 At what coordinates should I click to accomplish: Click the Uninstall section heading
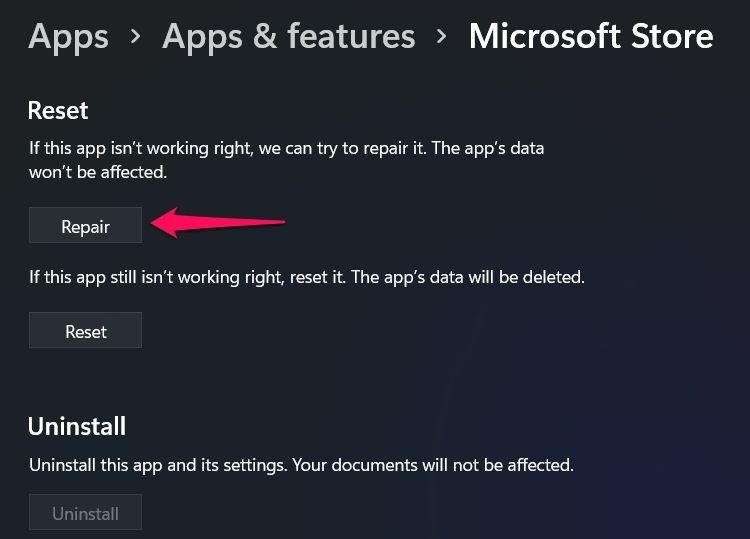tap(77, 426)
